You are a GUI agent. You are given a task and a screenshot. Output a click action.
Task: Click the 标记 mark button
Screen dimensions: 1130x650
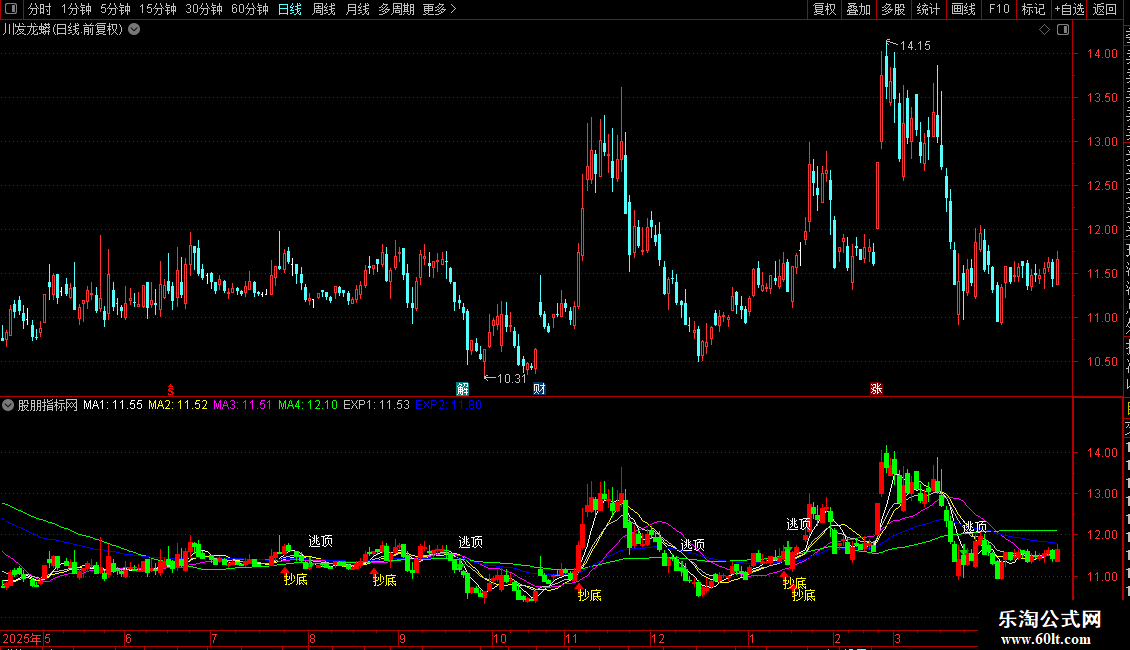click(x=1033, y=9)
